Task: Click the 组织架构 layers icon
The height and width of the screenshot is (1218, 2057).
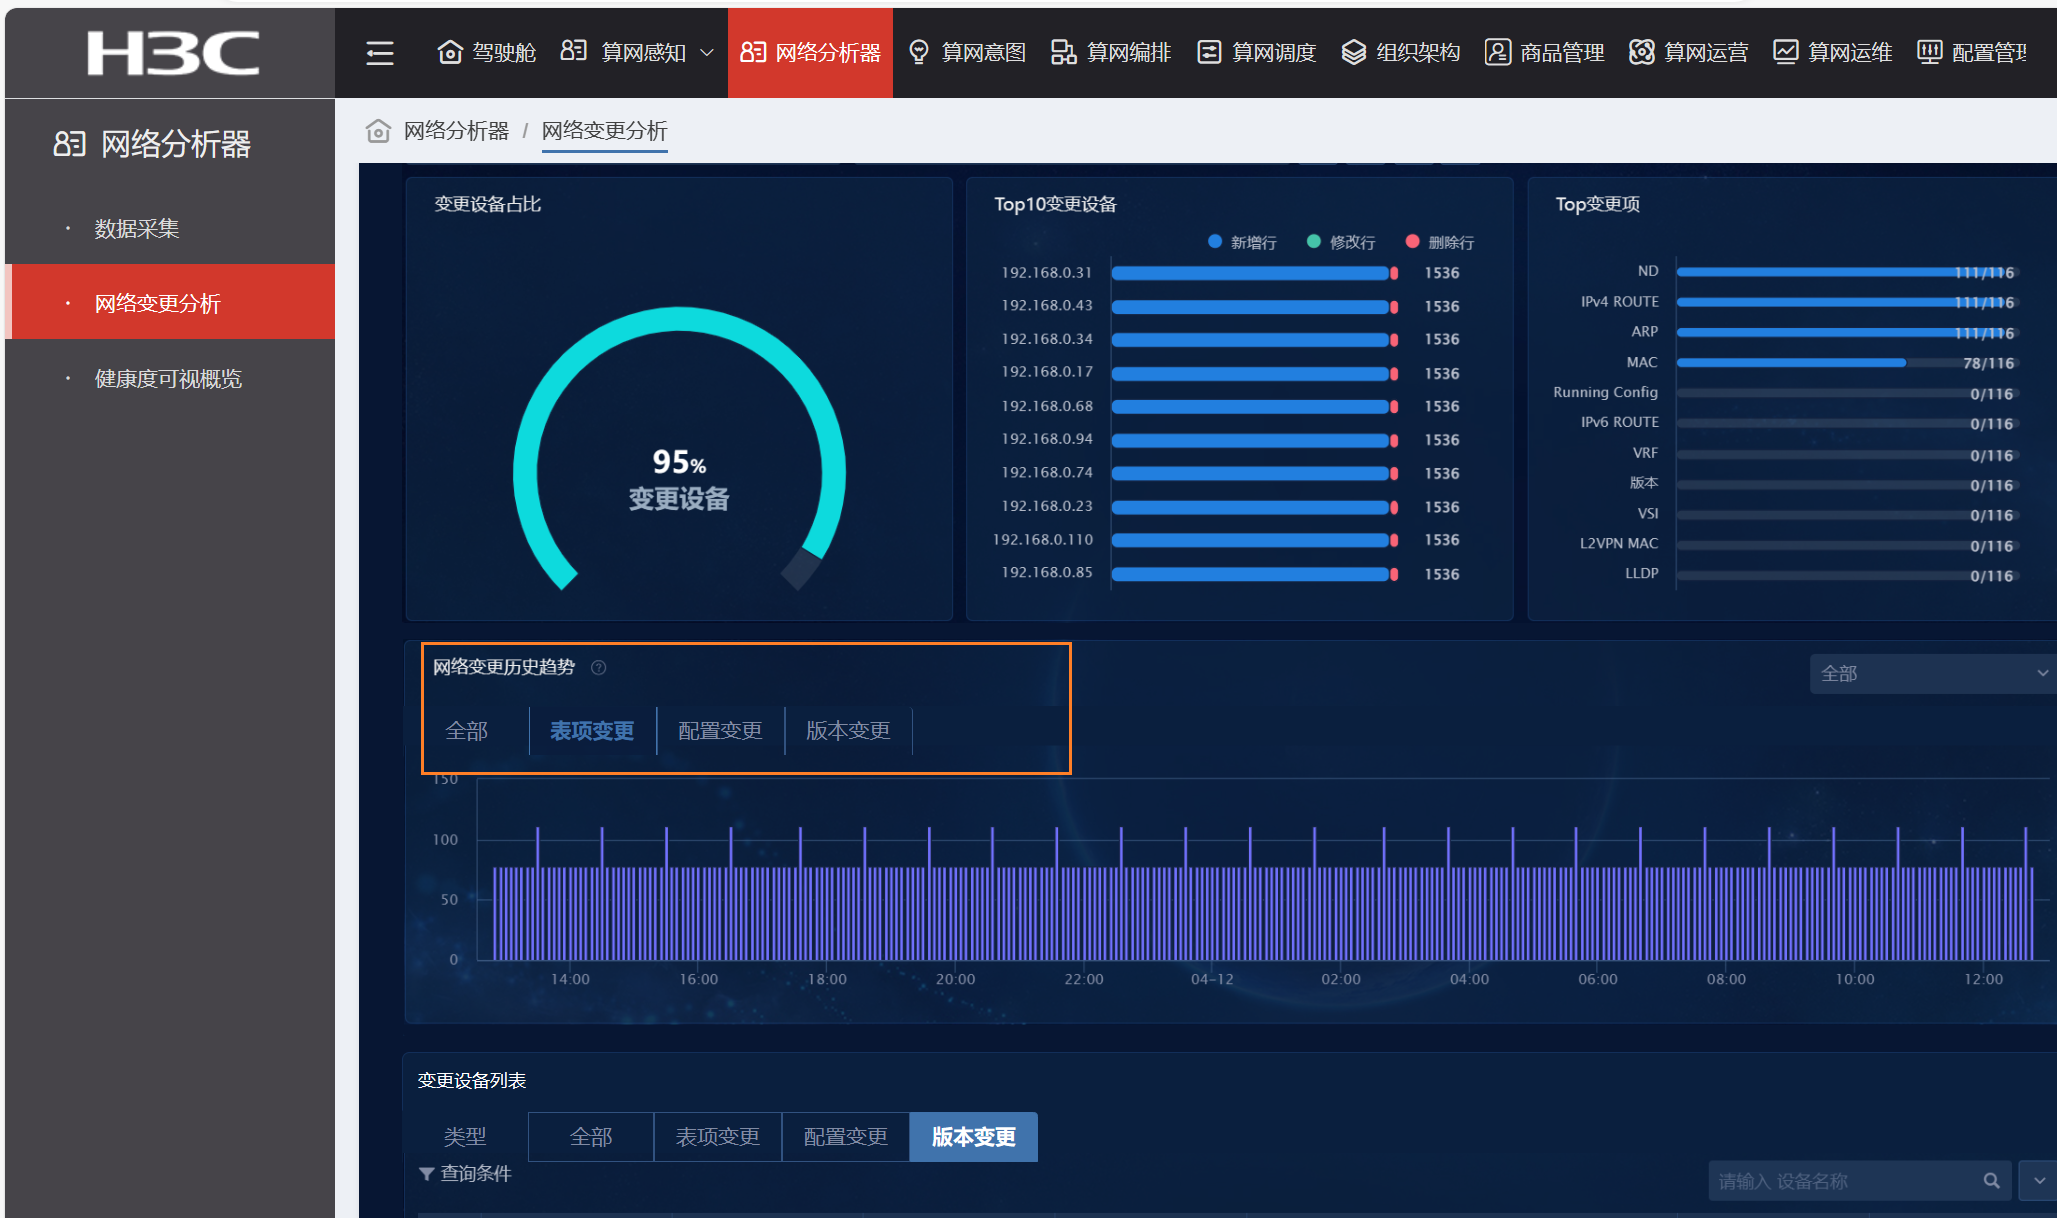Action: [1353, 52]
